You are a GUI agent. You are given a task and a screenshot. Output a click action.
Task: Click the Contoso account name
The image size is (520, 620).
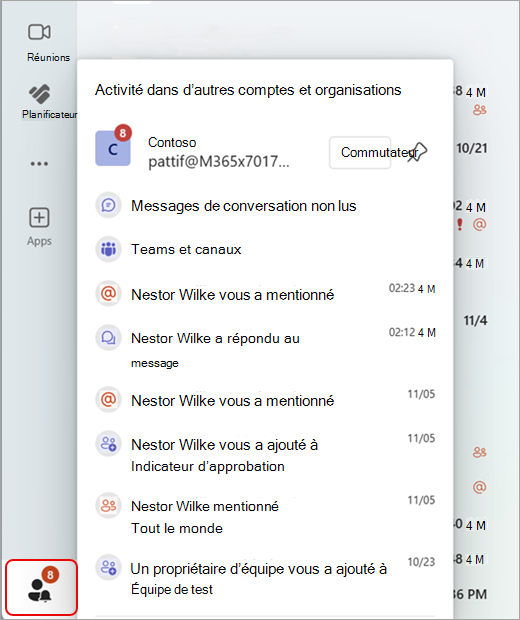point(172,142)
